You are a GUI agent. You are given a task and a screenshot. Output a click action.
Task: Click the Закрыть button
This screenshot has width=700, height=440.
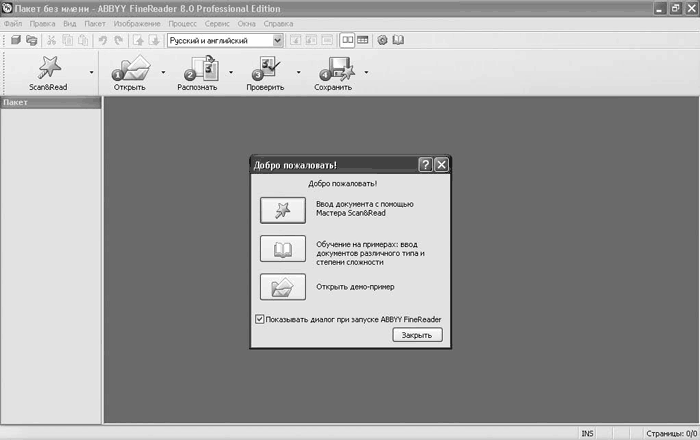[417, 335]
